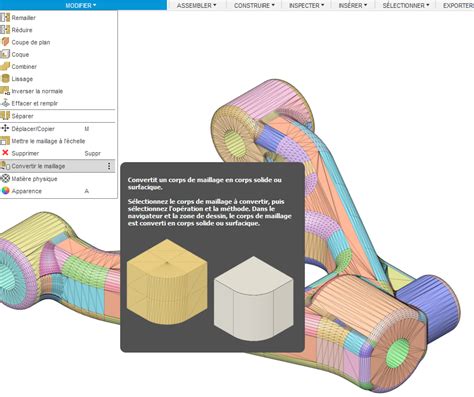Click the 'A' shortcut next to Apparence
The width and height of the screenshot is (474, 397).
pos(87,191)
